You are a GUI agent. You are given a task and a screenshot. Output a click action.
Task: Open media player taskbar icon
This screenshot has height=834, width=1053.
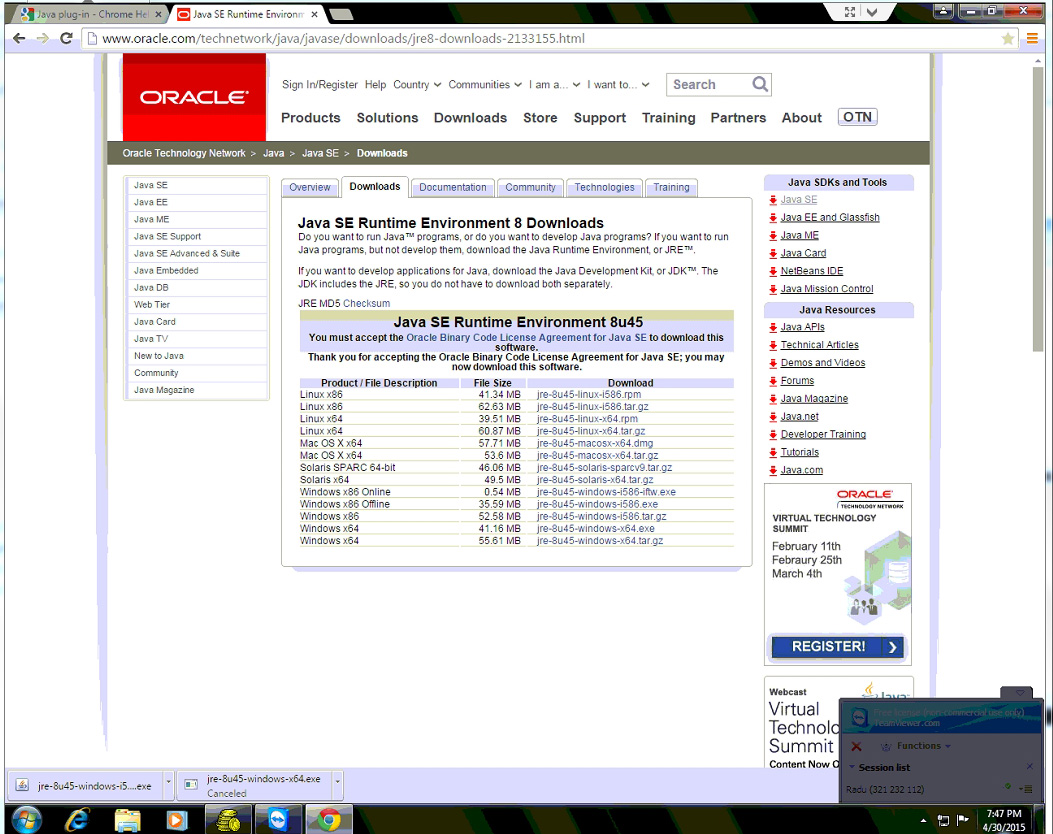pyautogui.click(x=177, y=820)
